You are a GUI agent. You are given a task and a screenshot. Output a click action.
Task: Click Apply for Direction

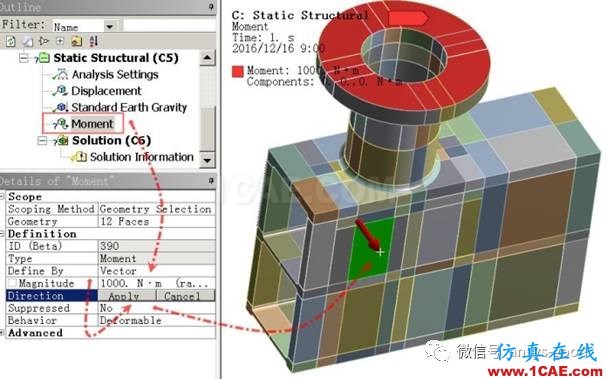[x=127, y=296]
